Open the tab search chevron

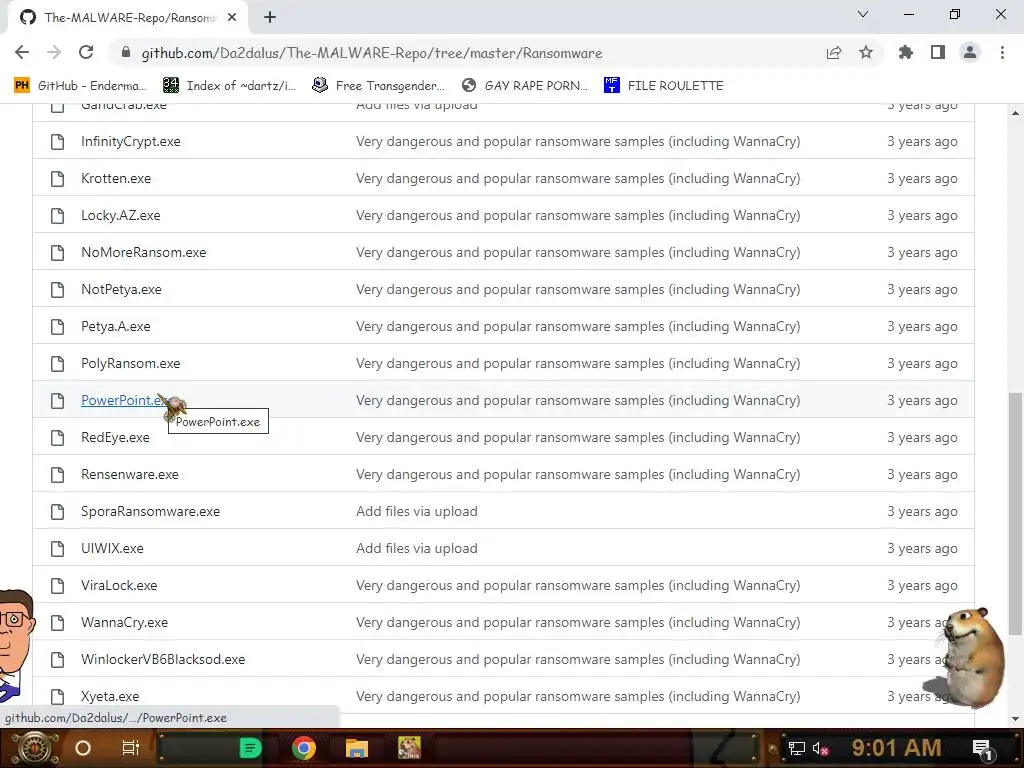(863, 14)
